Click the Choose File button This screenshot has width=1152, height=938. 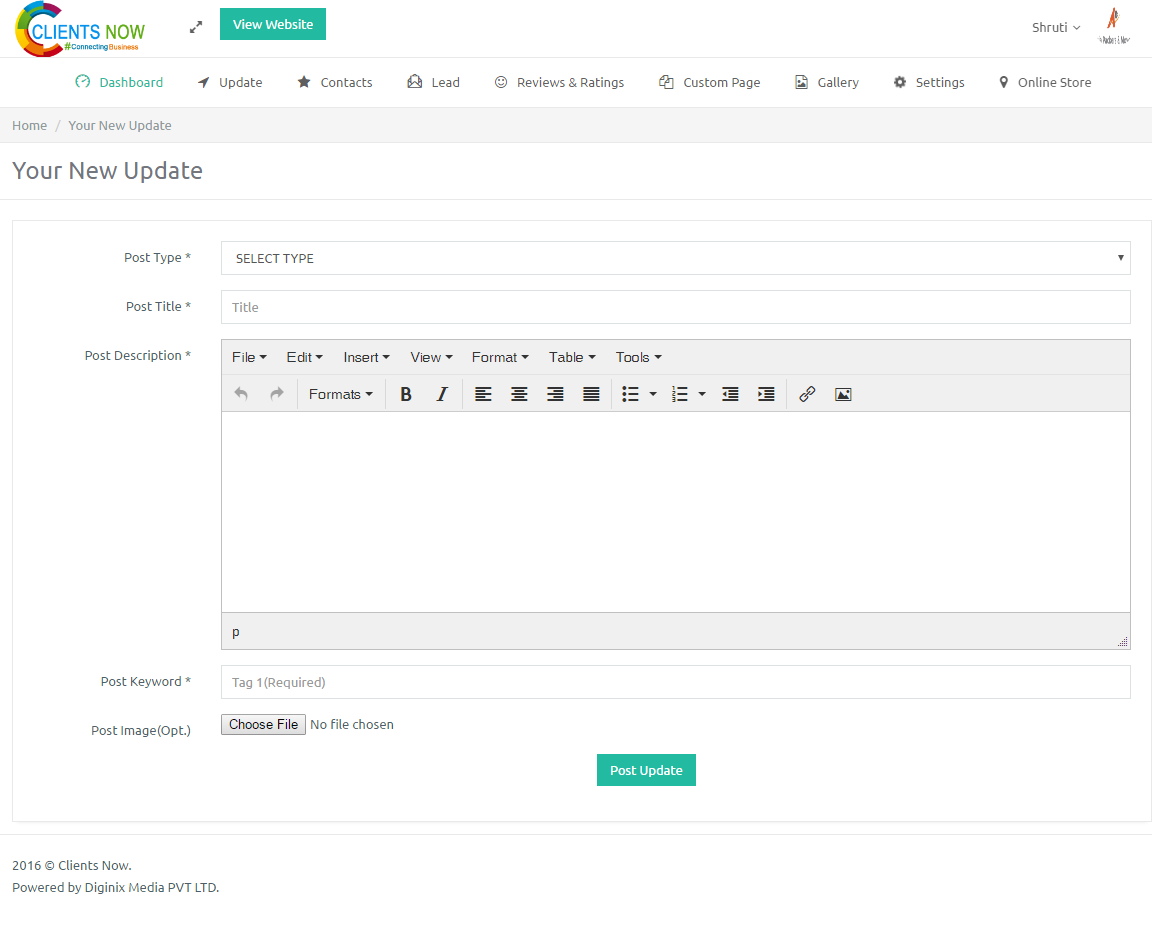[263, 724]
